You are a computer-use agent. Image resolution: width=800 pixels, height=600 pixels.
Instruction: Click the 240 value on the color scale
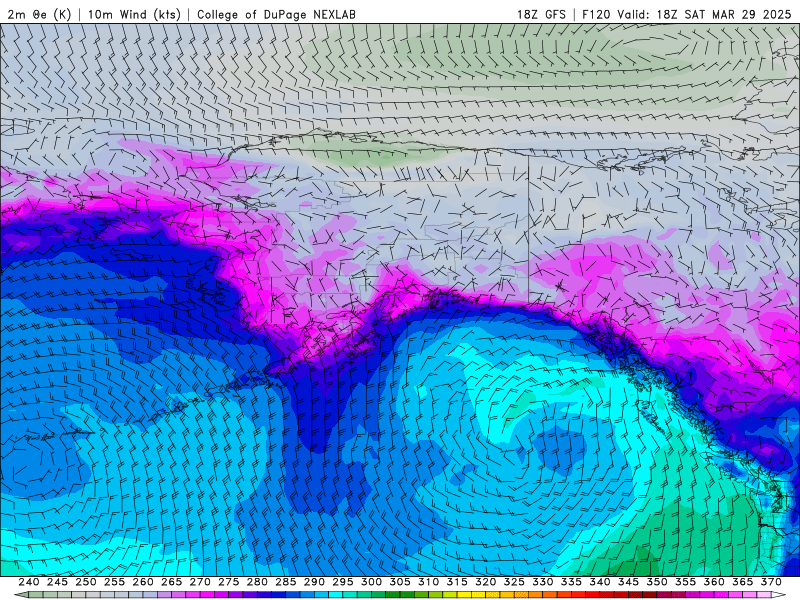(29, 582)
